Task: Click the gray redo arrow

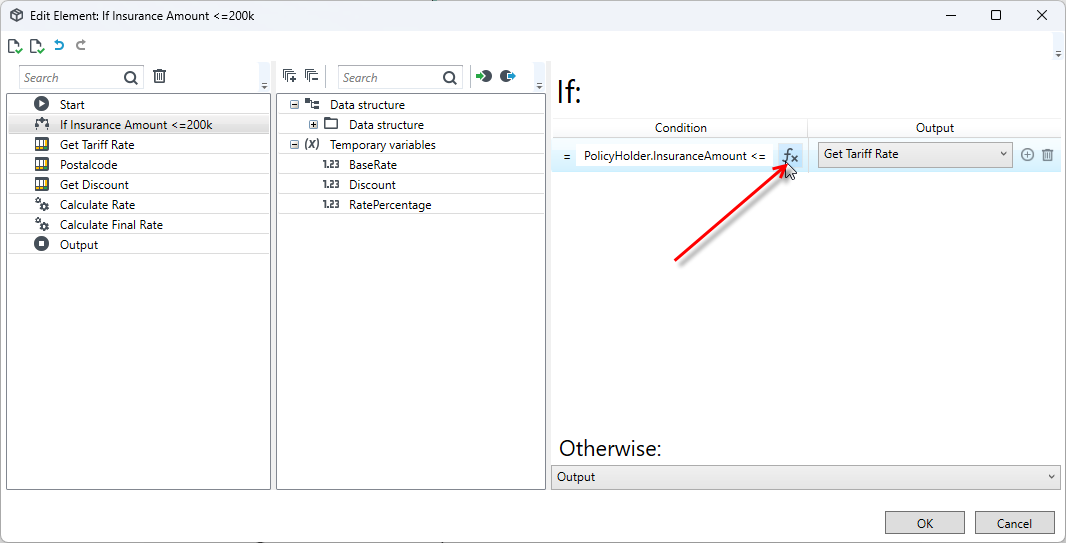Action: pyautogui.click(x=80, y=46)
